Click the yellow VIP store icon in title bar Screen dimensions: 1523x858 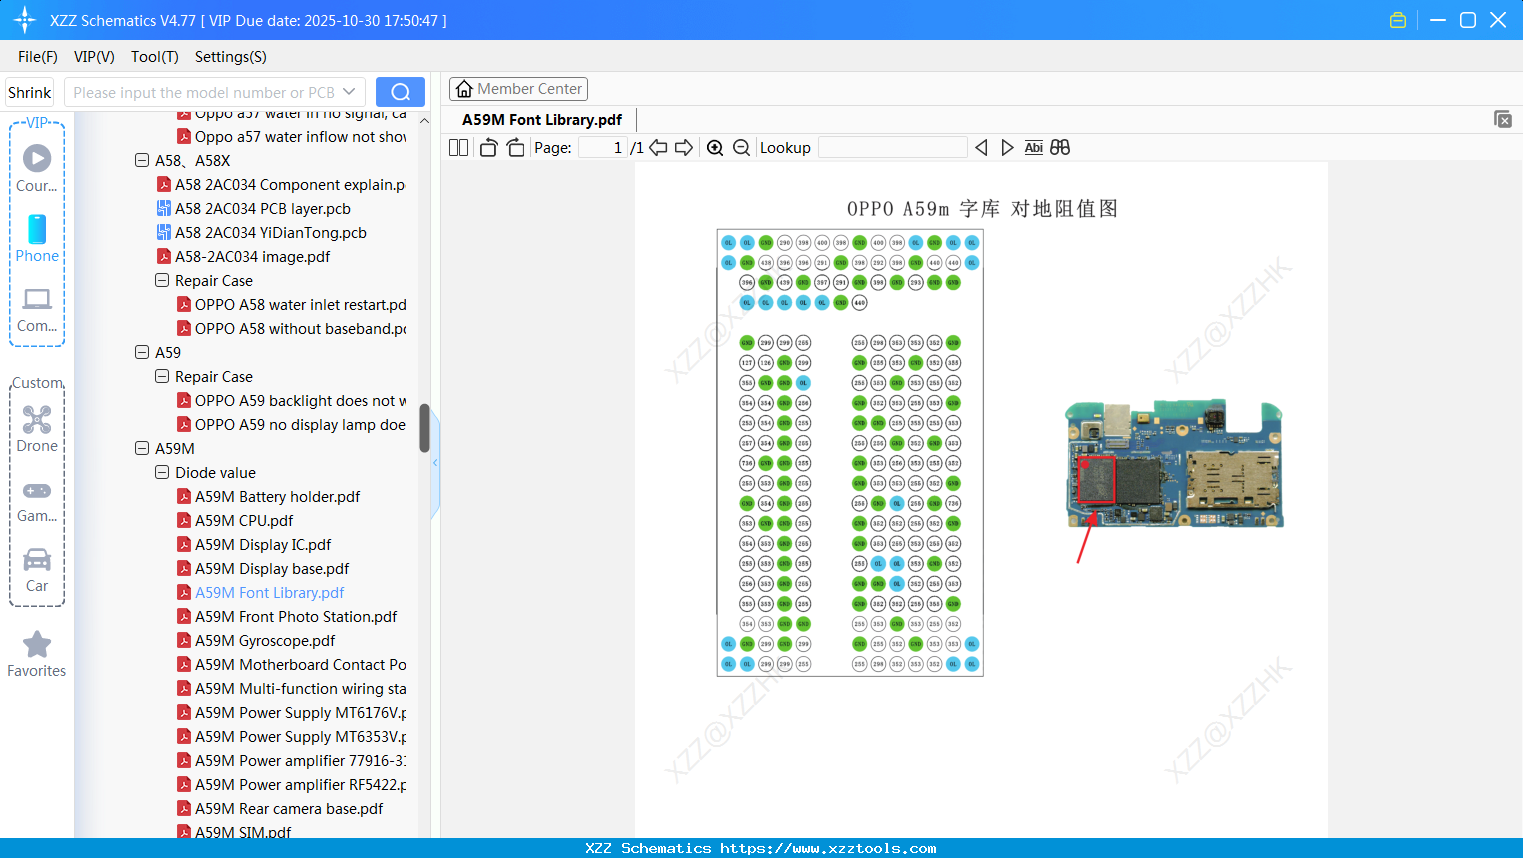pos(1398,20)
